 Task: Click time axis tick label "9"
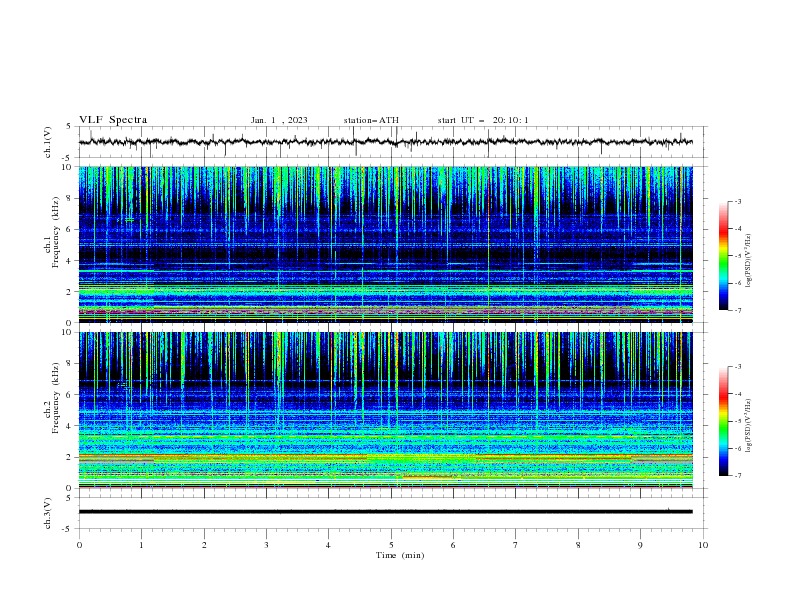coord(640,545)
